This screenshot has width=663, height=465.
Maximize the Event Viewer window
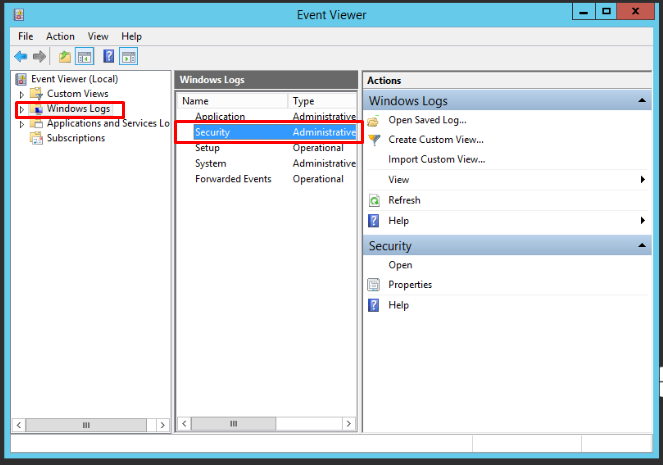click(606, 11)
